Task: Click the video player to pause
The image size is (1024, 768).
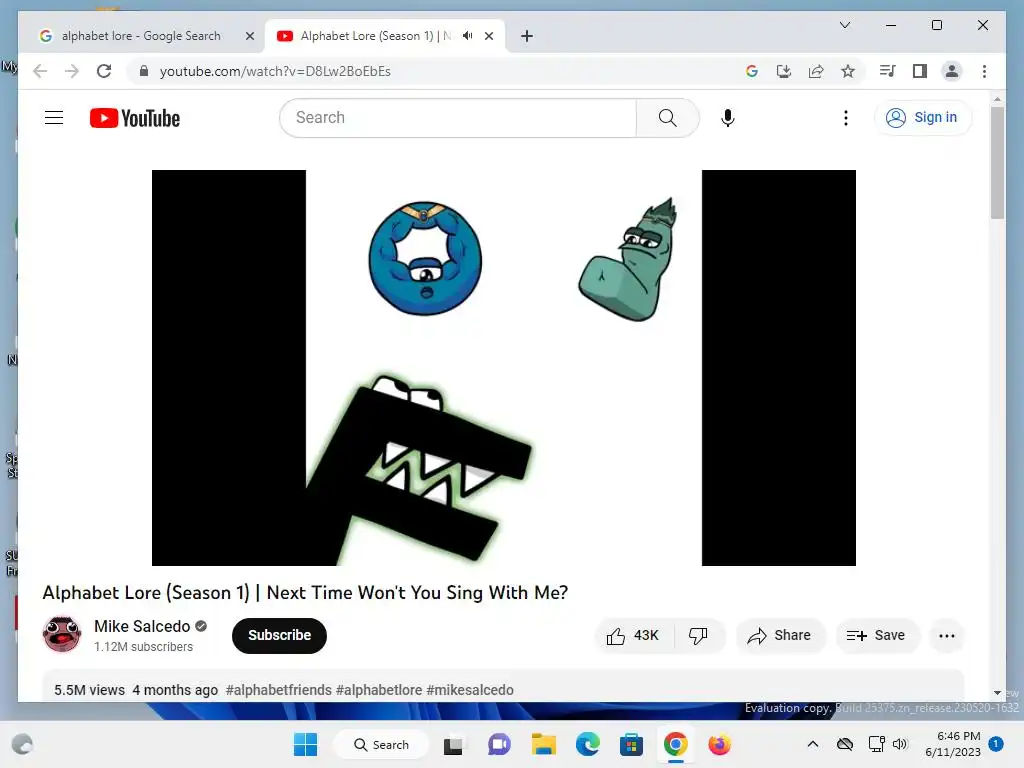Action: tap(504, 368)
